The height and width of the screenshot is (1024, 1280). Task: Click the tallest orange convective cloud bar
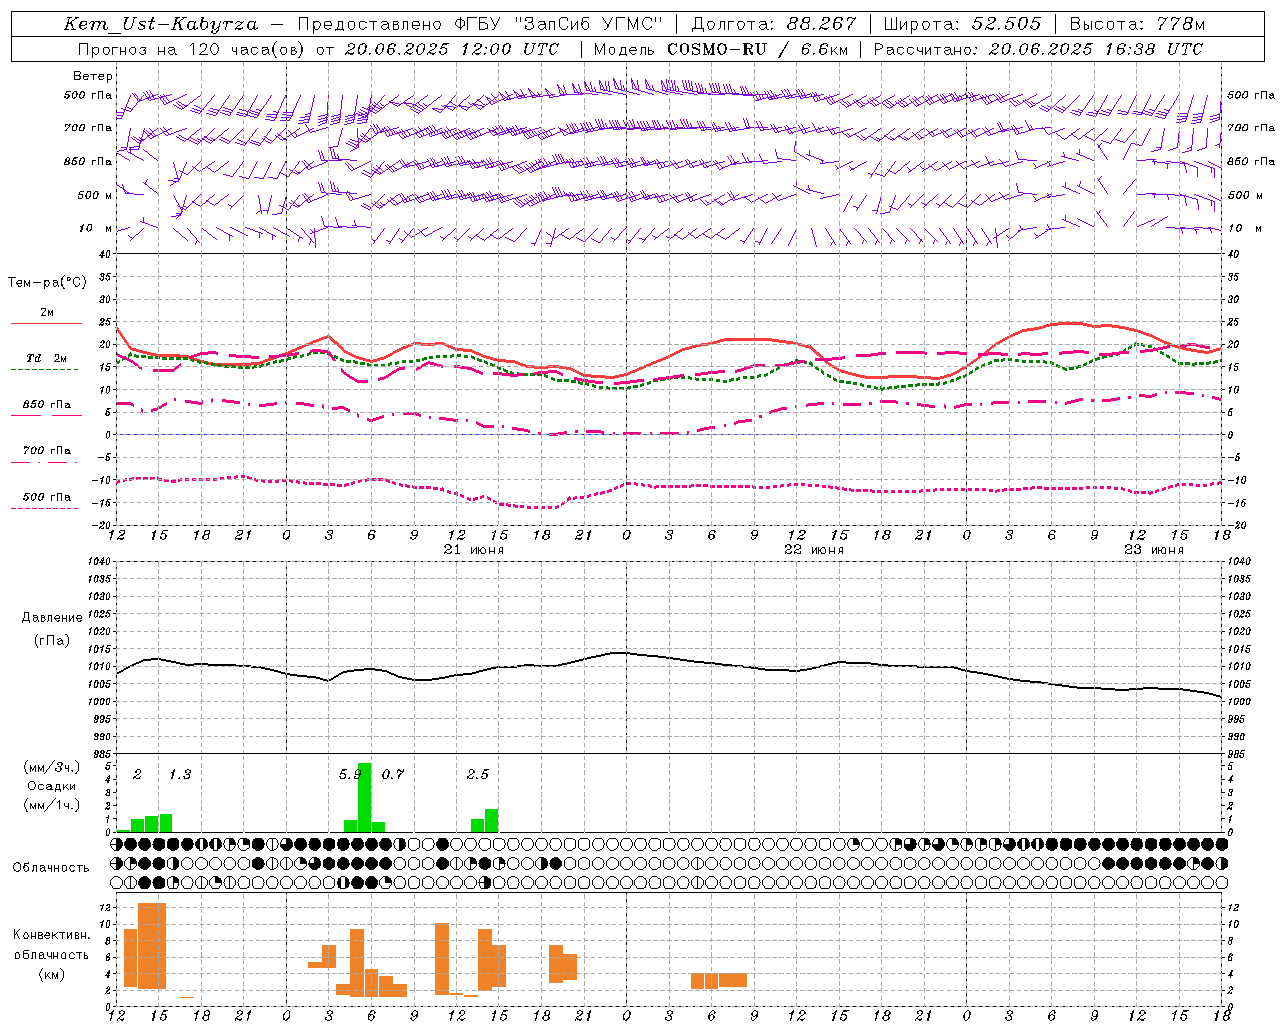point(152,946)
